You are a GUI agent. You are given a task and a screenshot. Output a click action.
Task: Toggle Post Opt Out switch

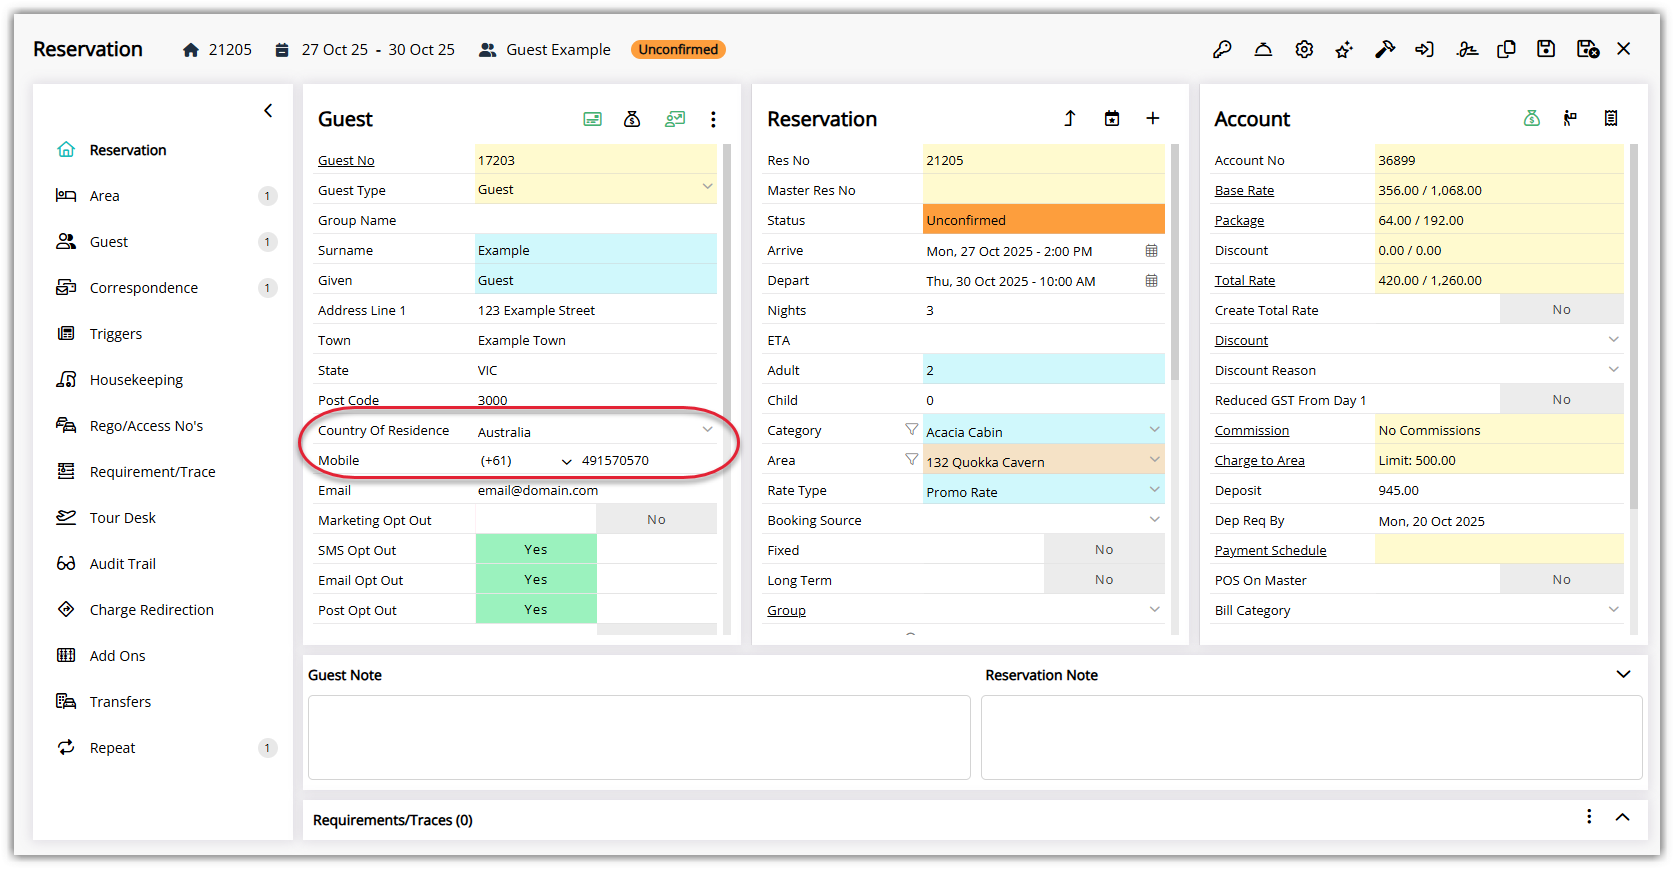596,609
